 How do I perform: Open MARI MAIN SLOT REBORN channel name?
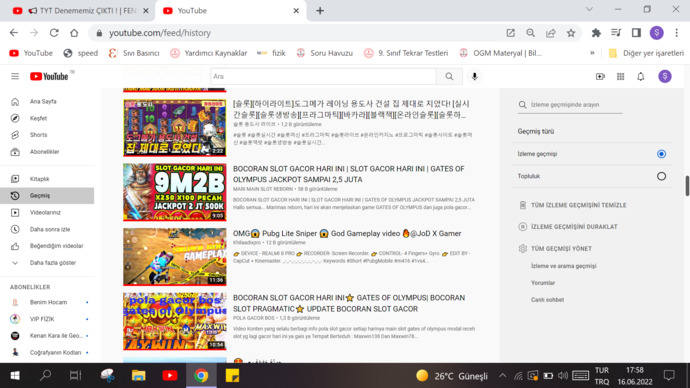pyautogui.click(x=263, y=189)
